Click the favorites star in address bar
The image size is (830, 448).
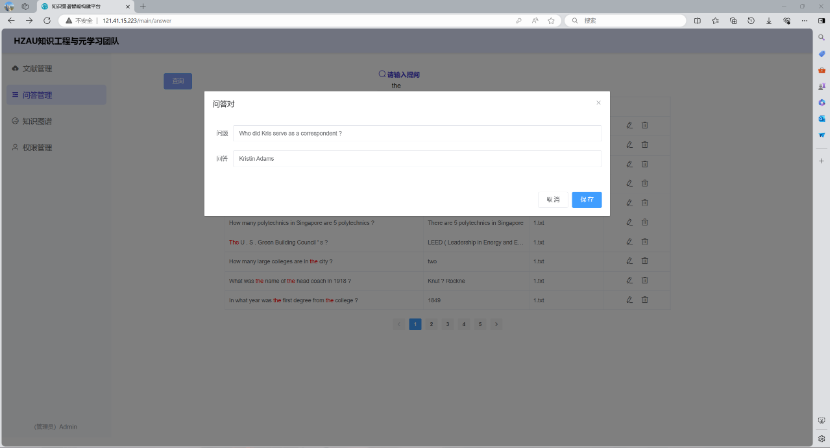(x=551, y=20)
